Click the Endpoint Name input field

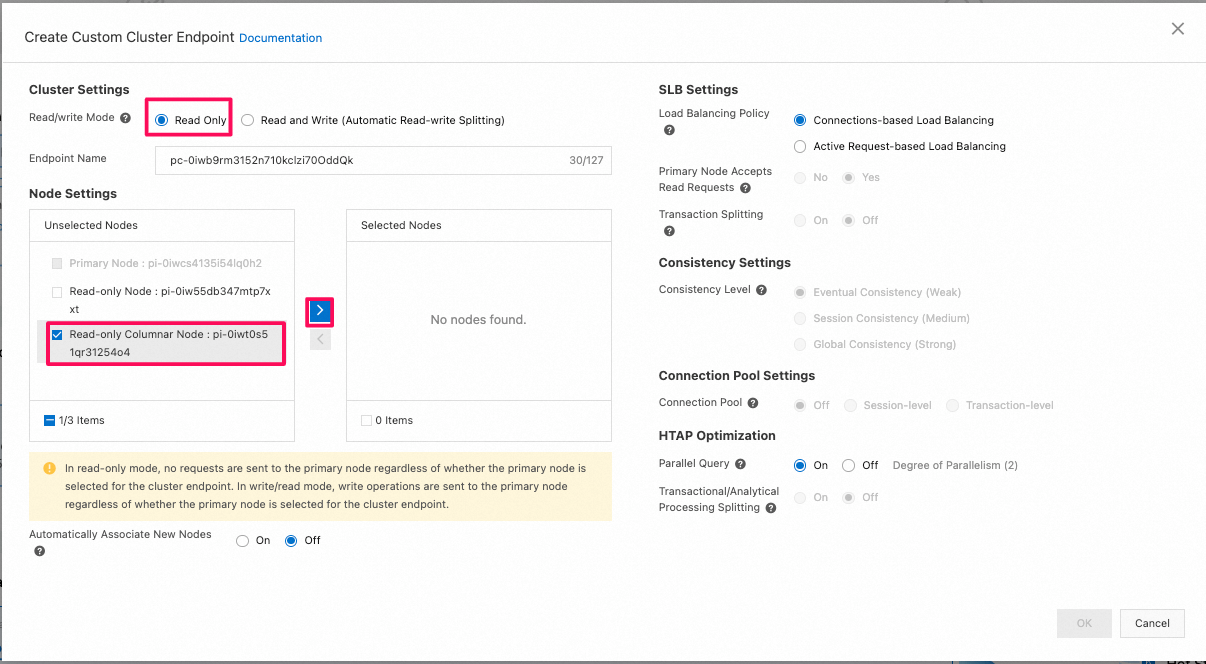[360, 160]
